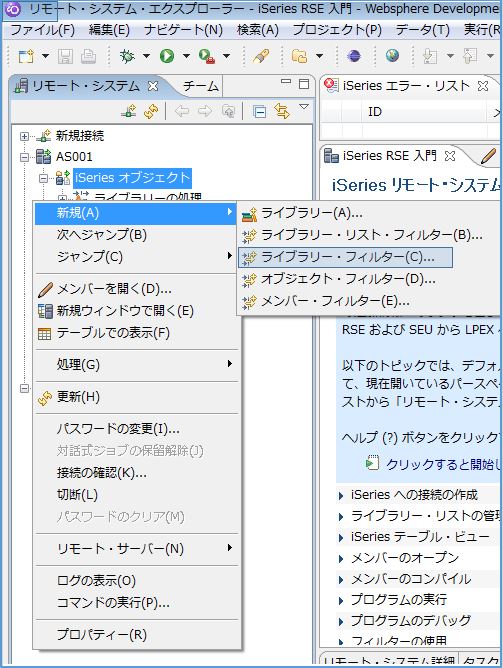Viewport: 503px width, 668px height.
Task: Click 切断(L) in context menu
Action: [136, 495]
